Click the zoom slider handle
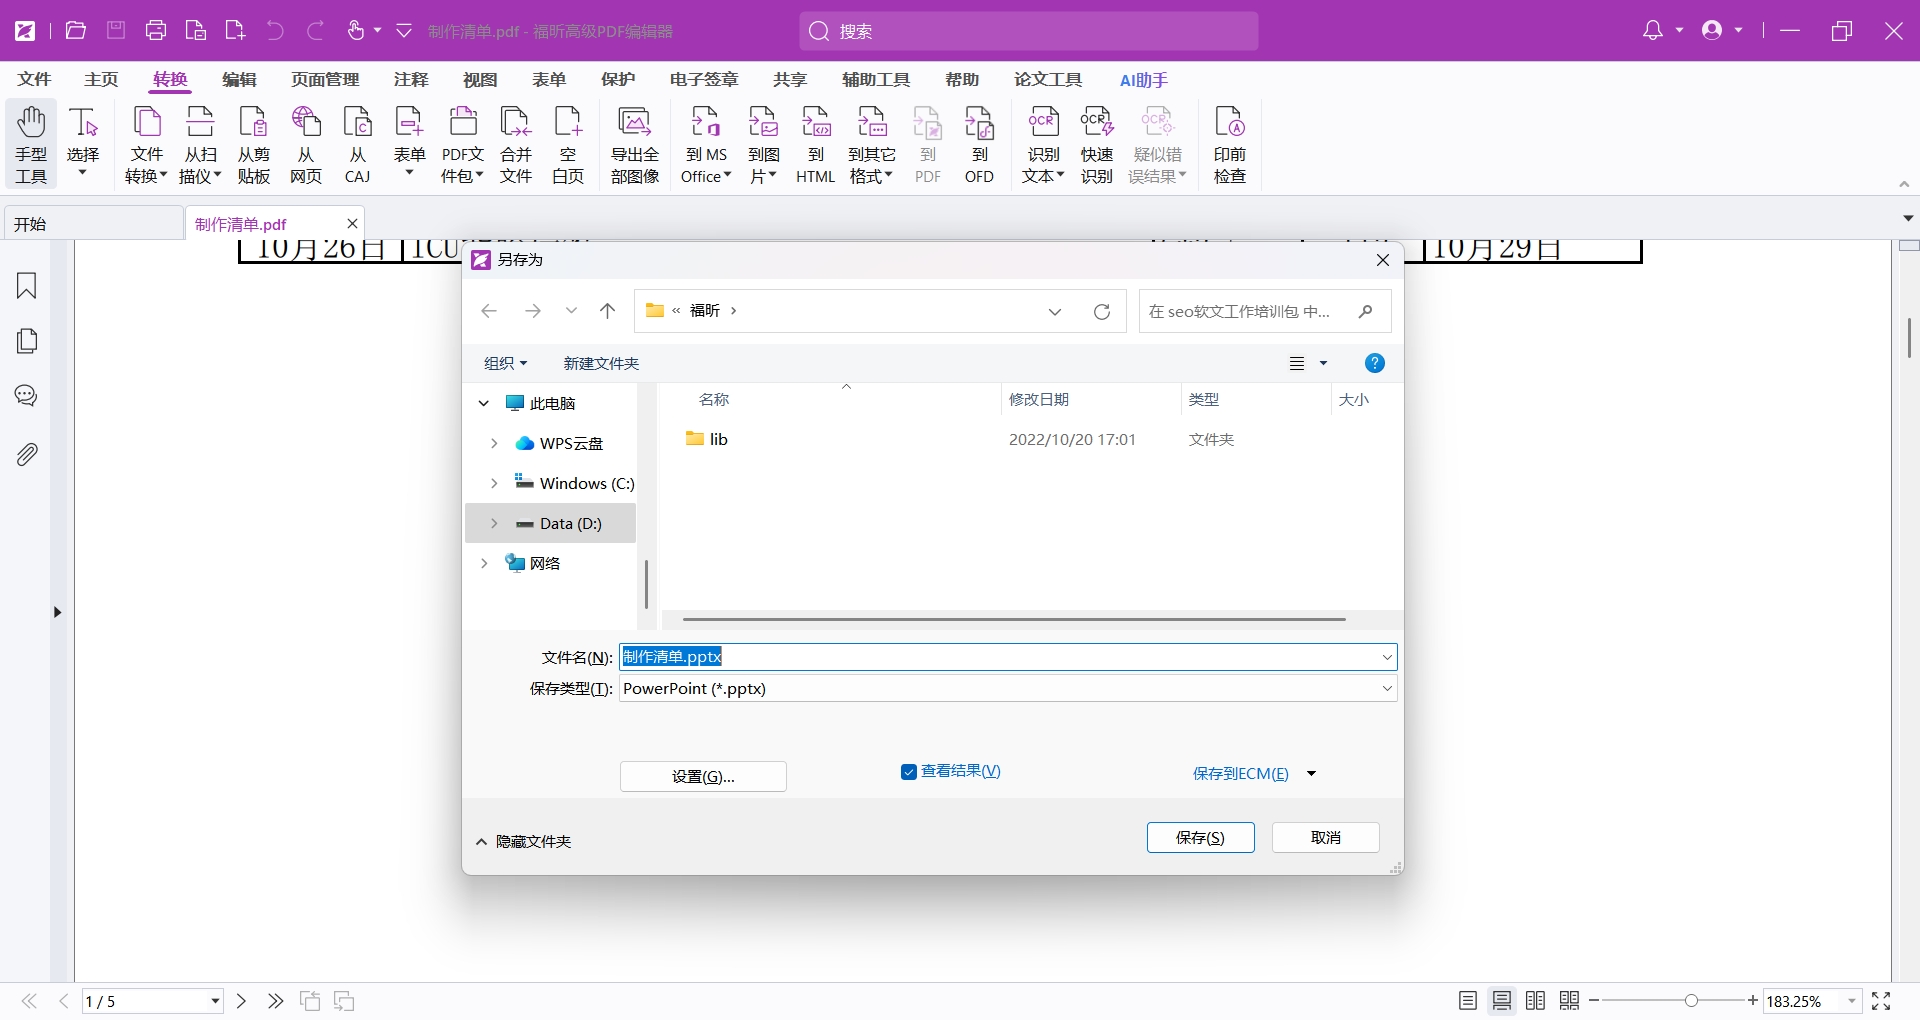This screenshot has height=1020, width=1920. (1691, 1001)
